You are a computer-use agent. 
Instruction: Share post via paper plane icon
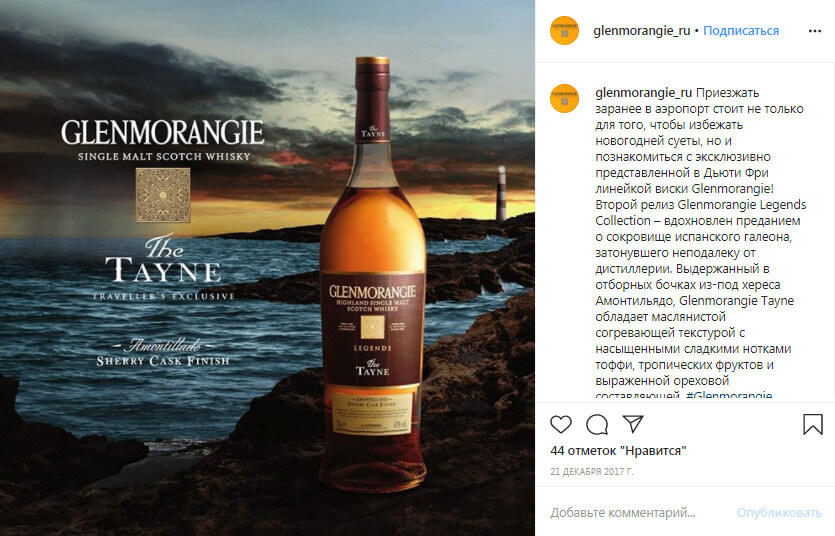pos(633,424)
